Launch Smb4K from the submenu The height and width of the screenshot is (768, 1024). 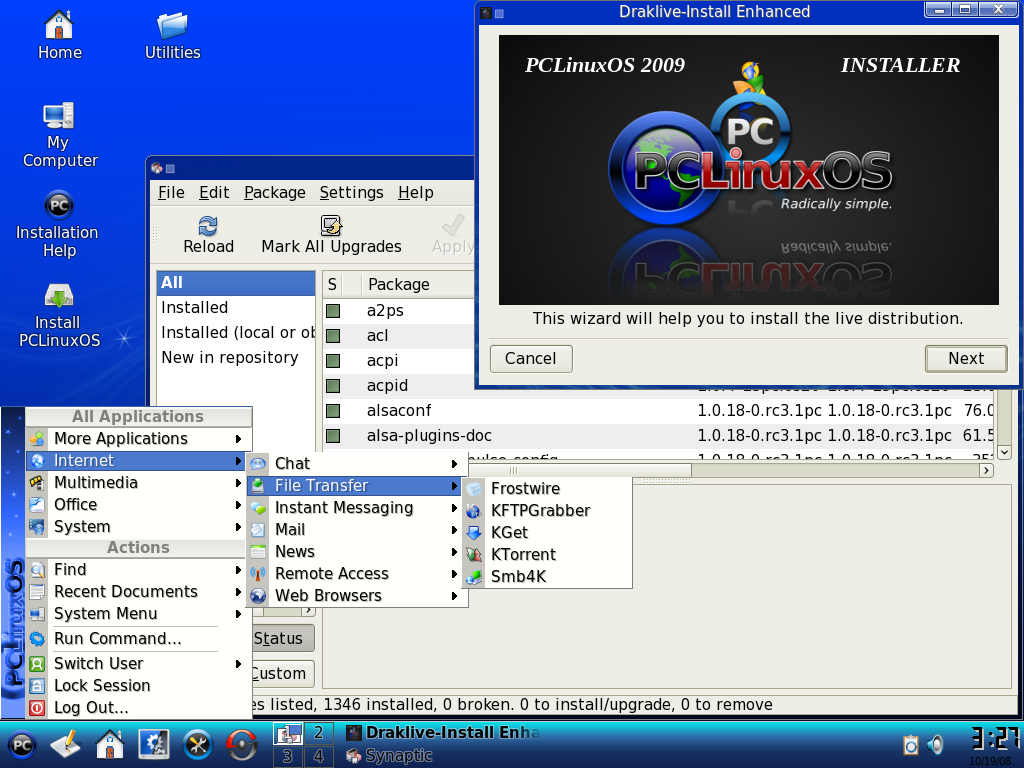547,577
